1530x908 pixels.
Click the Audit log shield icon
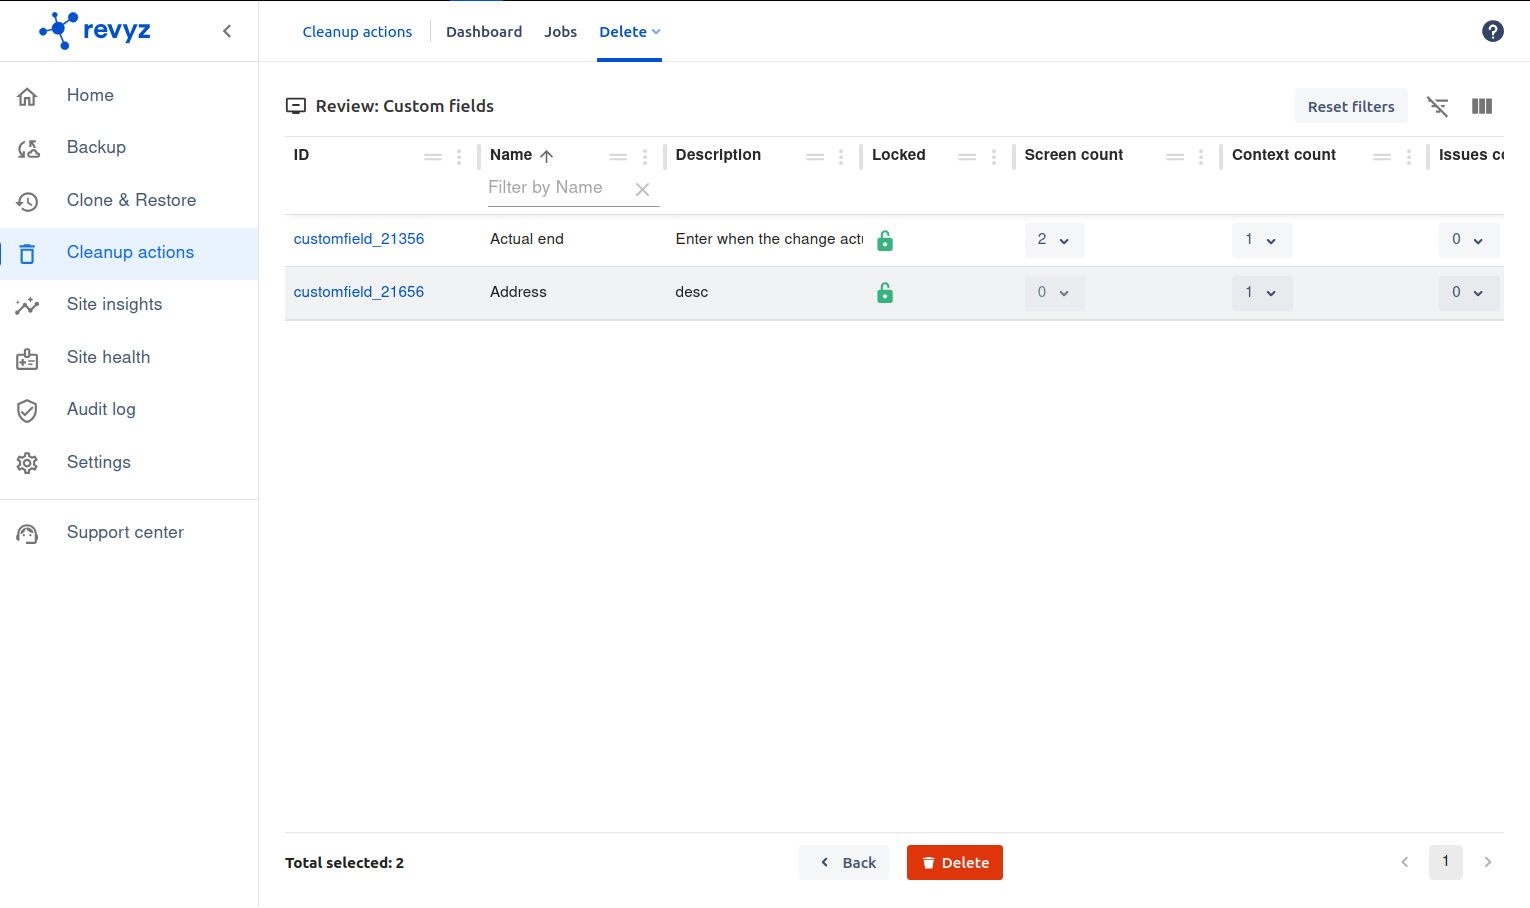coord(27,411)
